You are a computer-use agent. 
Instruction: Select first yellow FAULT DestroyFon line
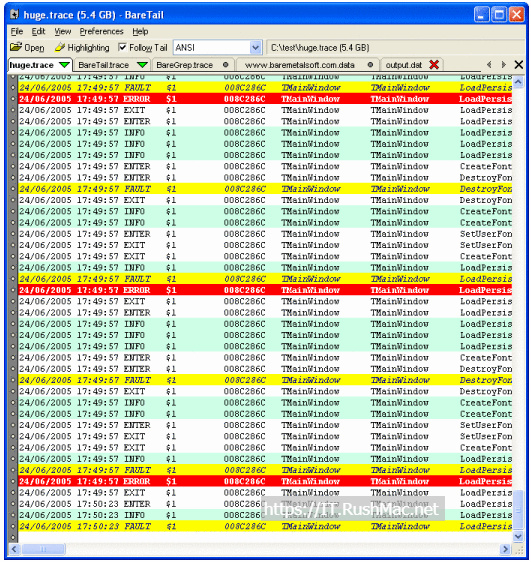pos(265,189)
